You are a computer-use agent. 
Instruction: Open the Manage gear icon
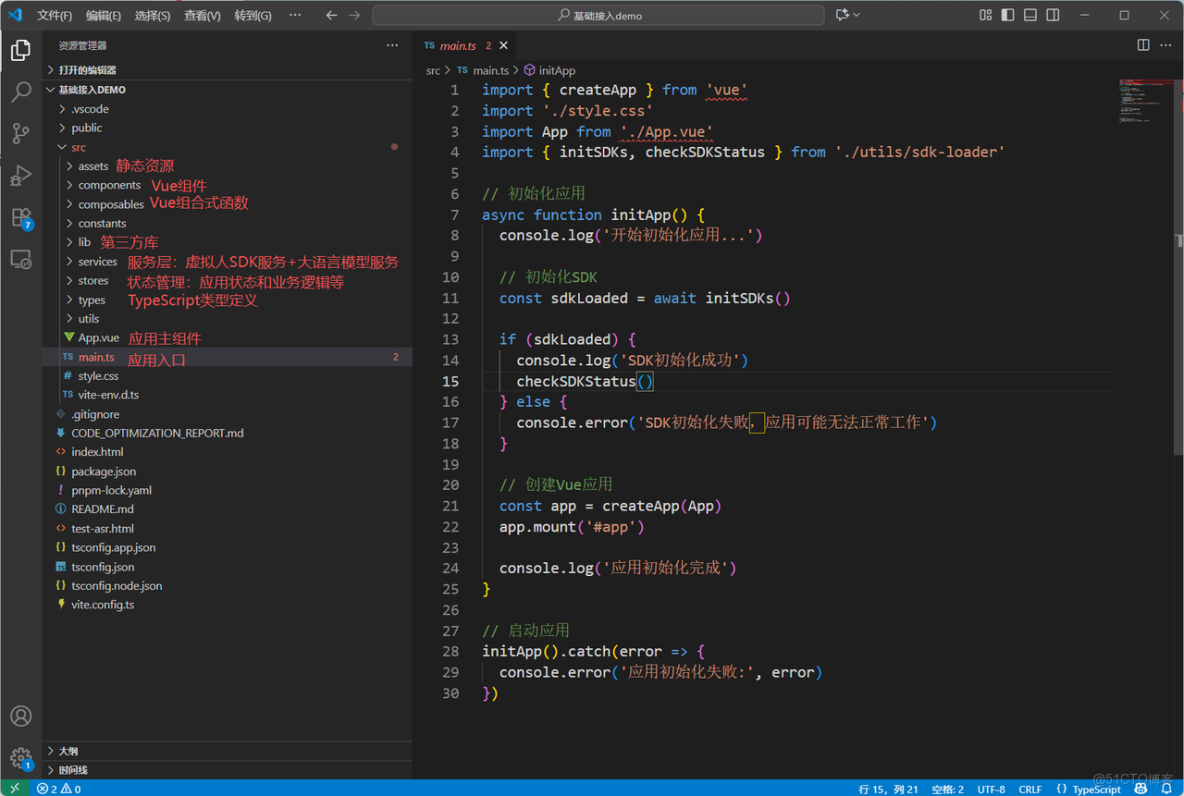click(x=21, y=758)
